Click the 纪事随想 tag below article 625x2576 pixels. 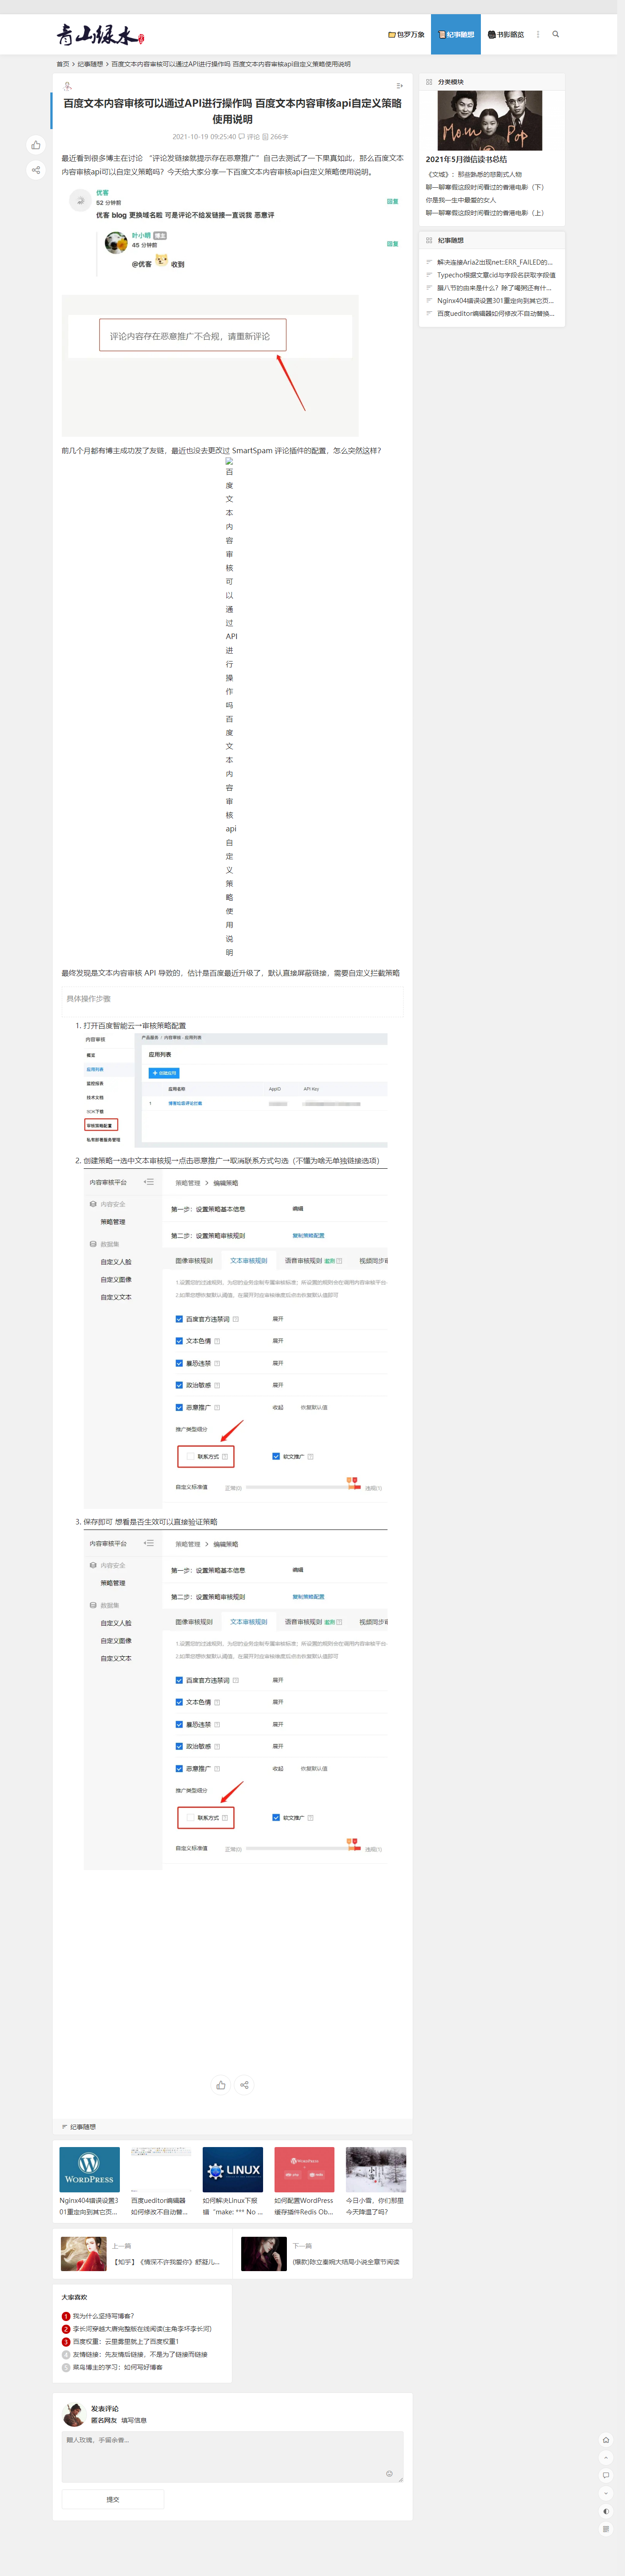[83, 2127]
